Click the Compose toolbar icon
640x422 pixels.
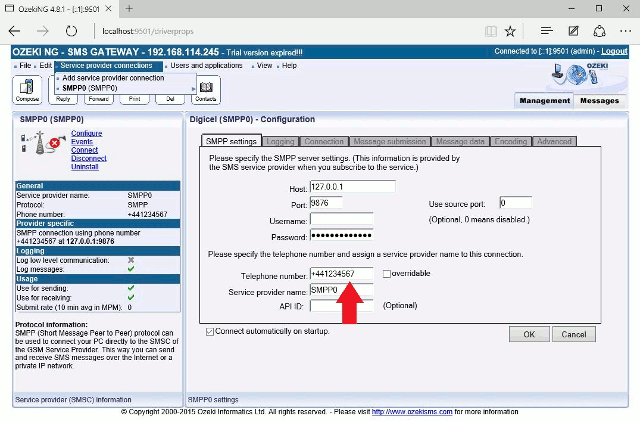[x=27, y=89]
